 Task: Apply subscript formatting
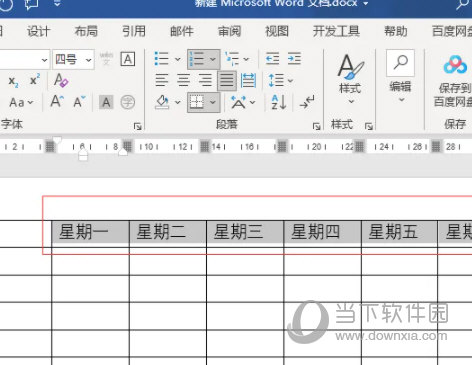[x=13, y=81]
